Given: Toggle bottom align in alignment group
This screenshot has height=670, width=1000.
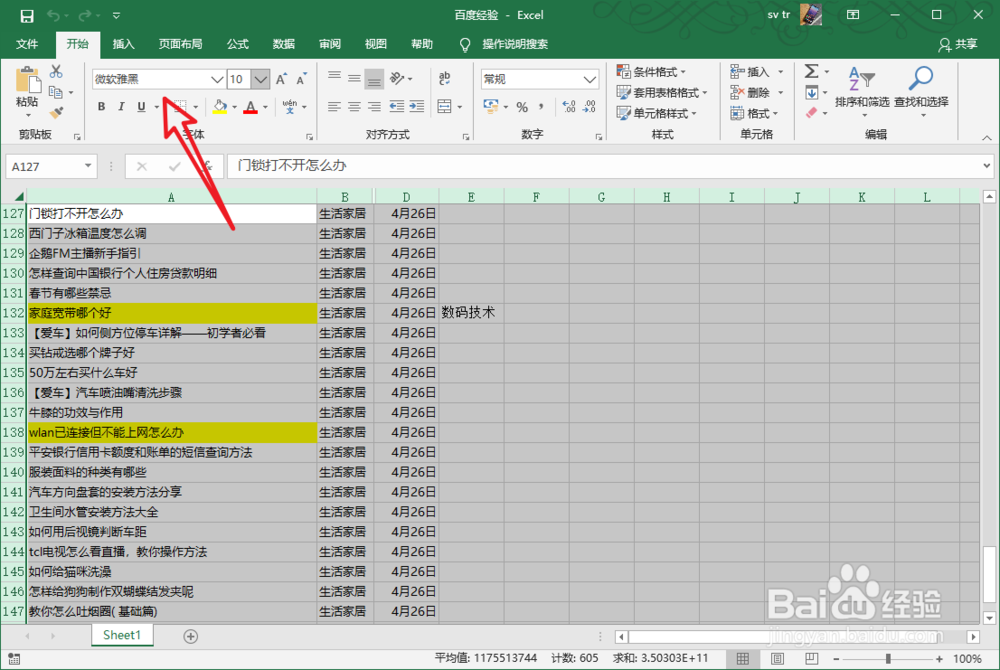Looking at the screenshot, I should coord(374,78).
